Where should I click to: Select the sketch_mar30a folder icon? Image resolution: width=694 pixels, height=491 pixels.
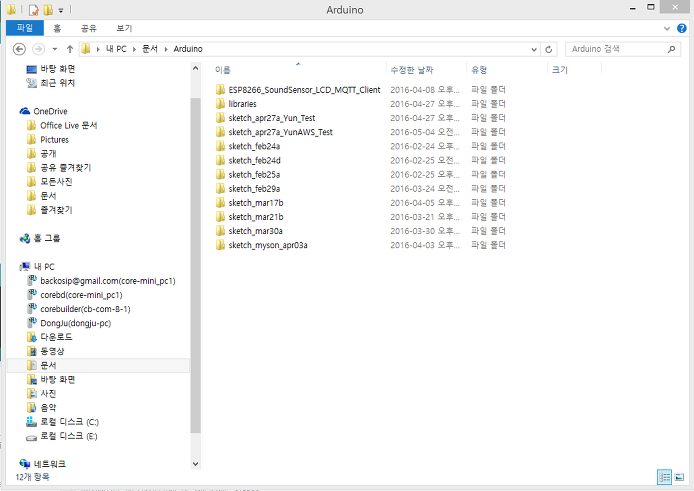coord(220,231)
